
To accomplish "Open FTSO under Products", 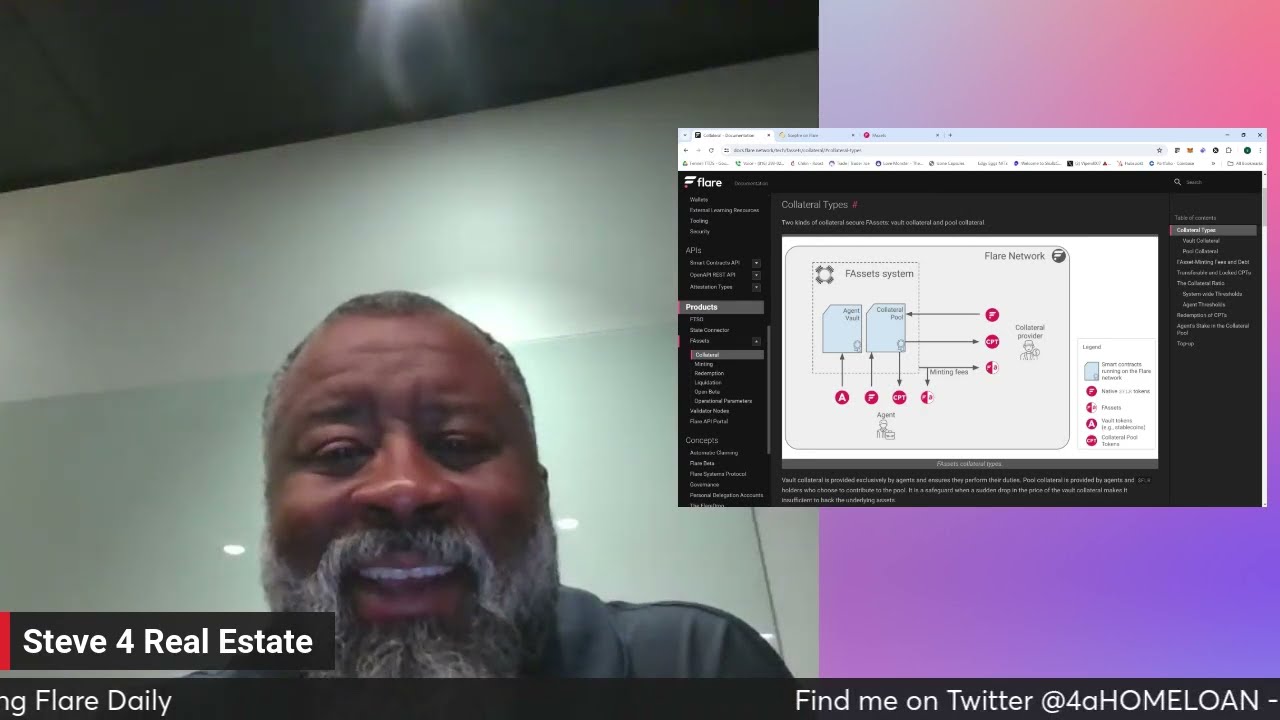I will 696,319.
